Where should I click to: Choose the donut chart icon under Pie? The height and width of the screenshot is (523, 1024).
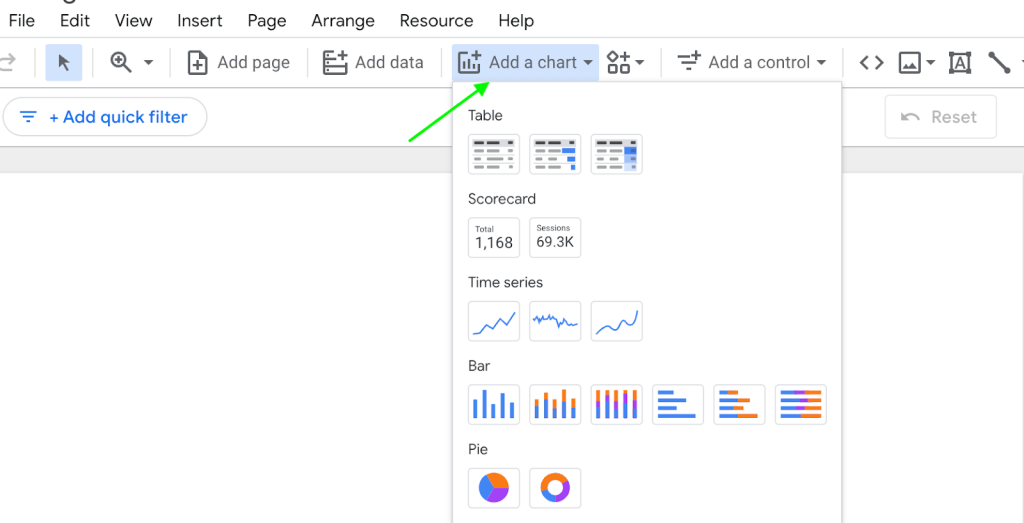(555, 488)
